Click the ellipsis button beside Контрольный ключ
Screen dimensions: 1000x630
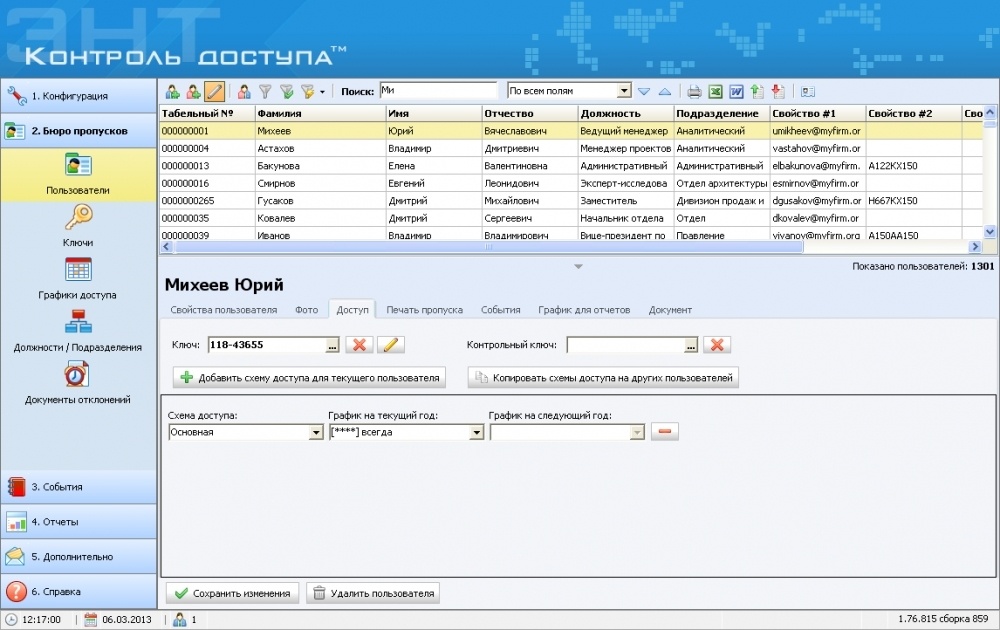(x=691, y=345)
